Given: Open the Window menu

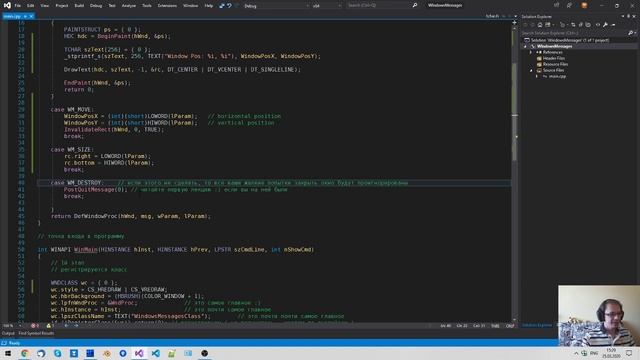Looking at the screenshot, I should [x=190, y=6].
